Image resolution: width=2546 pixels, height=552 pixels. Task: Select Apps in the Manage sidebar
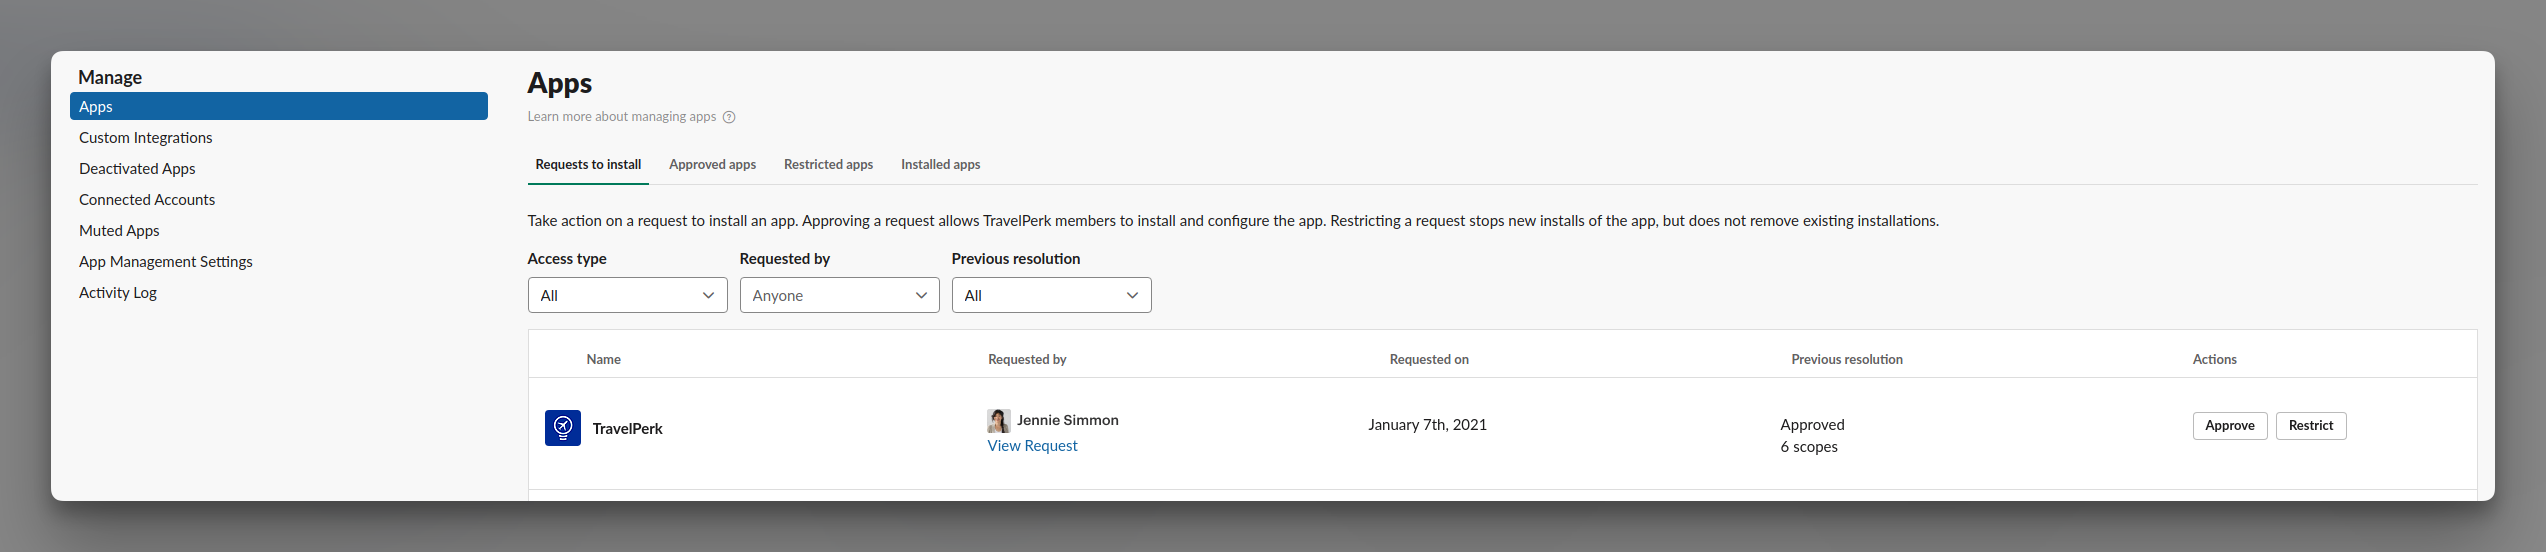[x=279, y=106]
